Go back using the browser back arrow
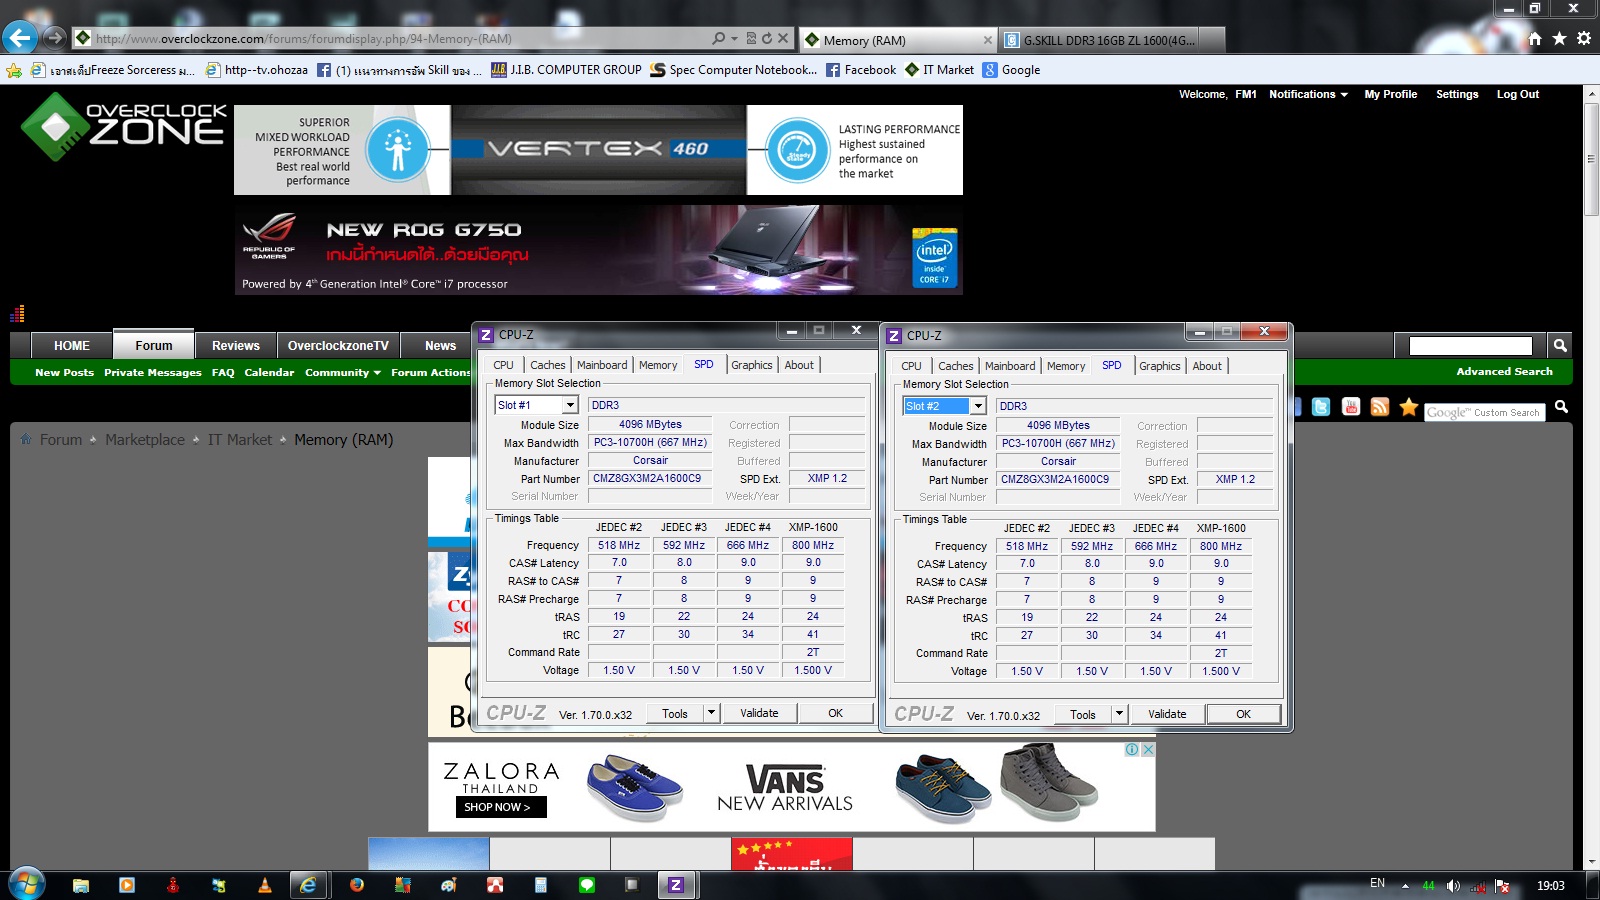 pyautogui.click(x=19, y=38)
